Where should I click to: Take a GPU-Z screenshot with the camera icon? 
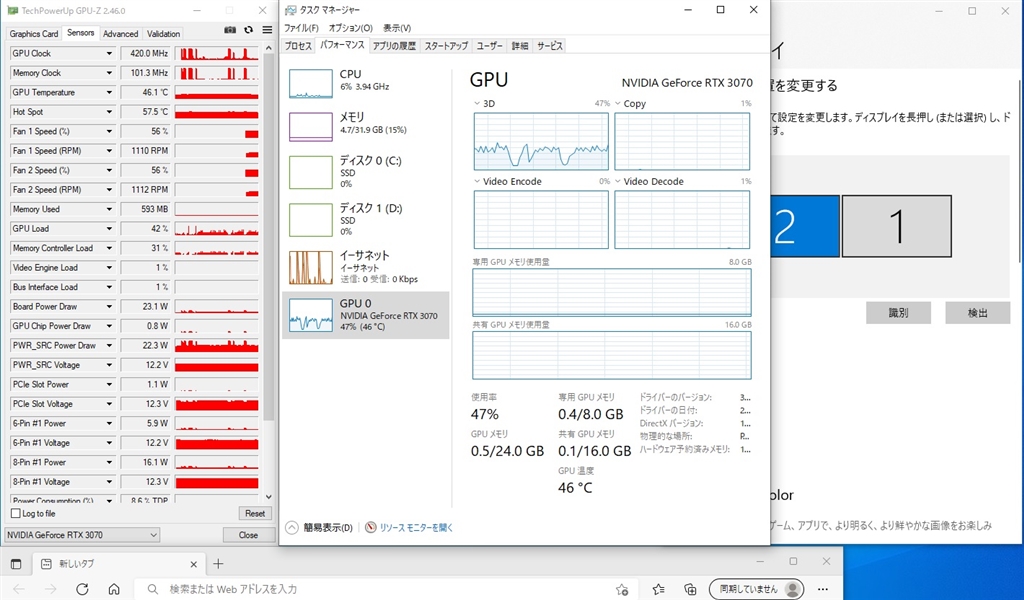point(230,30)
